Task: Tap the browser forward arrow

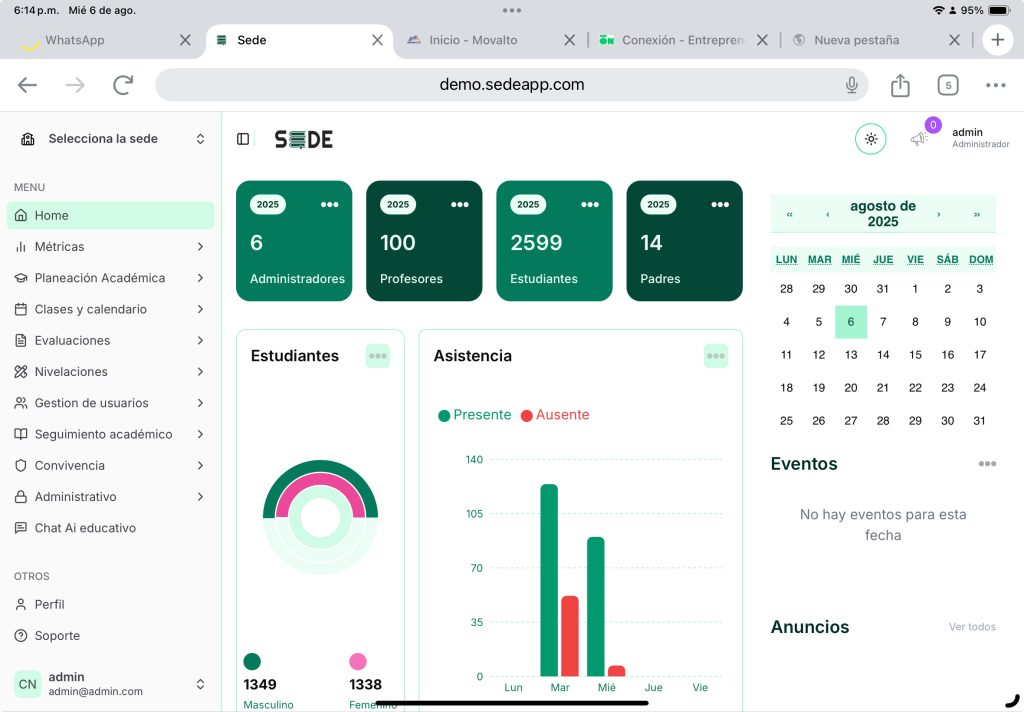Action: pos(75,85)
